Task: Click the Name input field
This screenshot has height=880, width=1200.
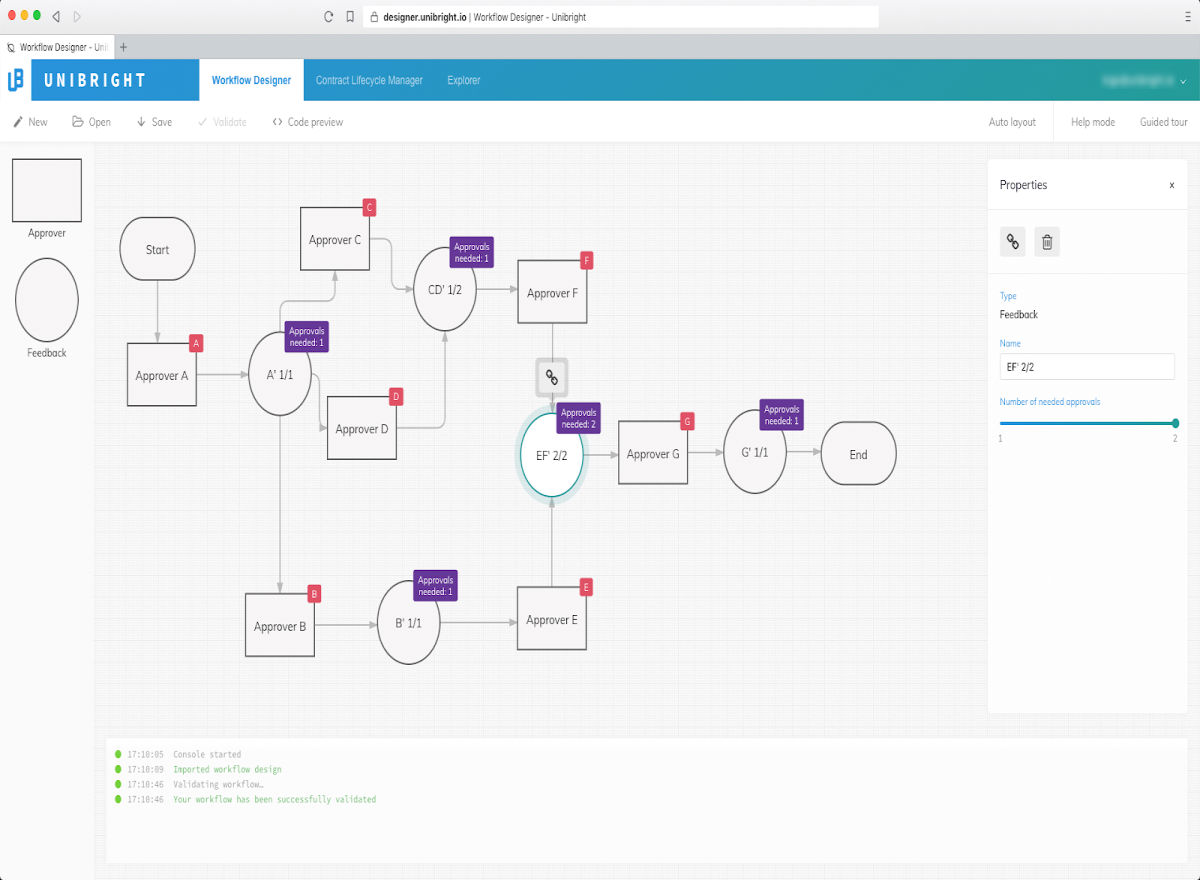Action: [x=1087, y=366]
